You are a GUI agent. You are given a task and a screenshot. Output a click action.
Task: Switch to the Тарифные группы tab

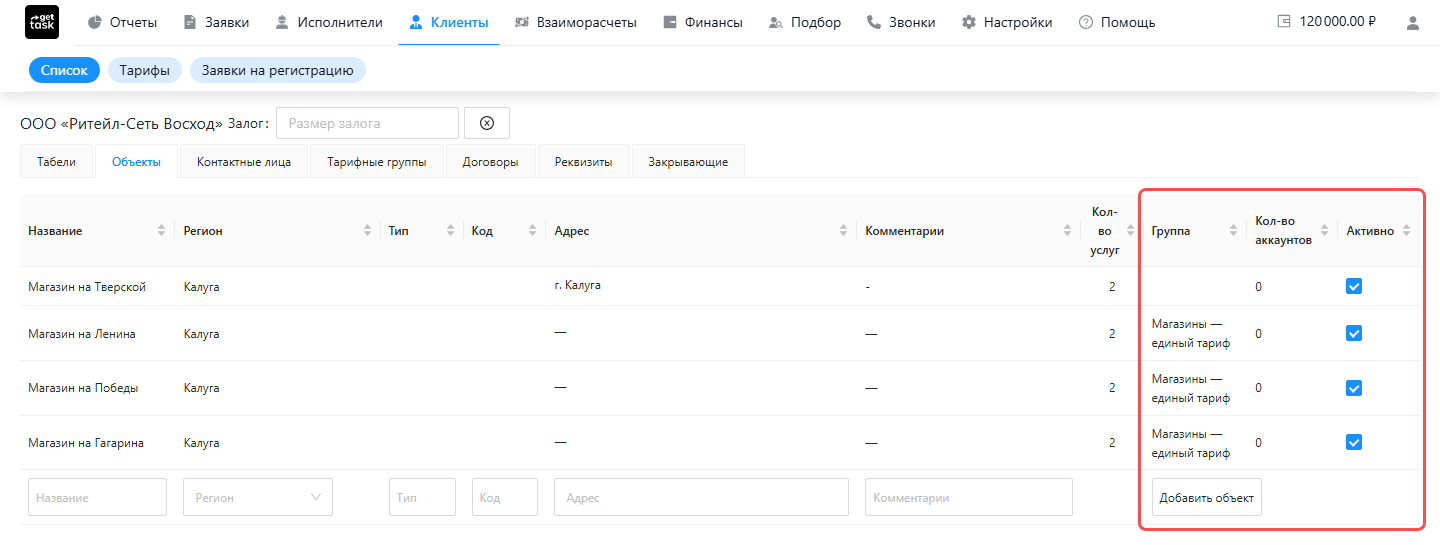[377, 162]
